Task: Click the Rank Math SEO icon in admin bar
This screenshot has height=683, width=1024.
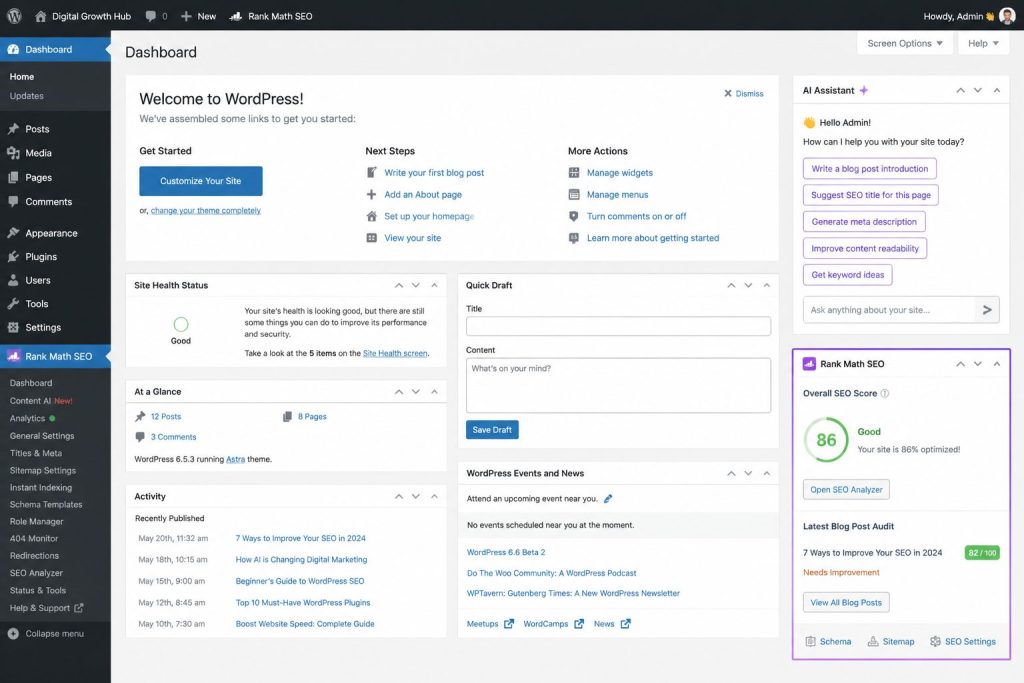Action: coord(236,16)
